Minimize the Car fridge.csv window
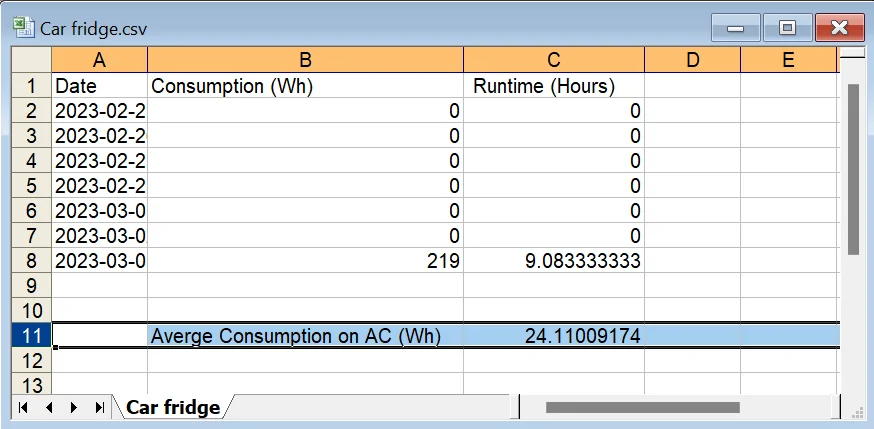874x429 pixels. tap(736, 28)
